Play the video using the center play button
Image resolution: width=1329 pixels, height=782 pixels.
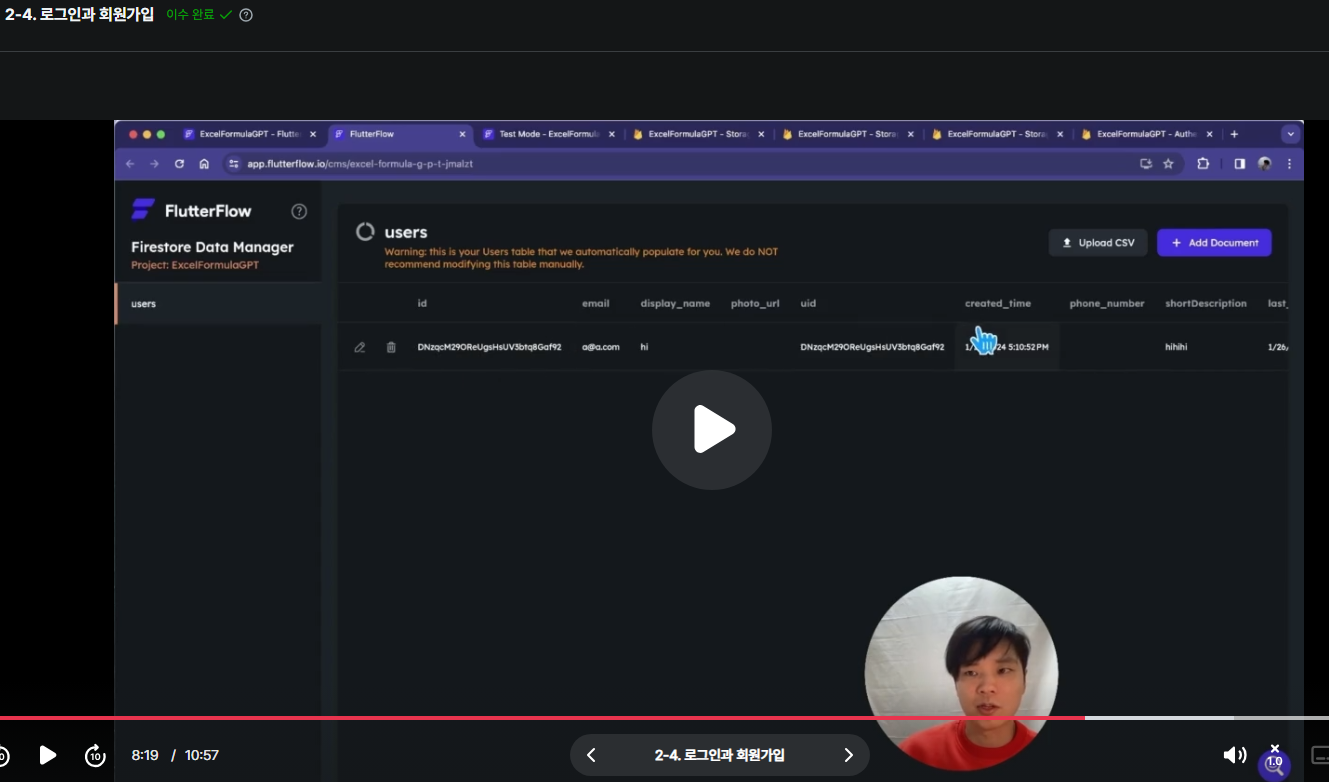pyautogui.click(x=711, y=430)
